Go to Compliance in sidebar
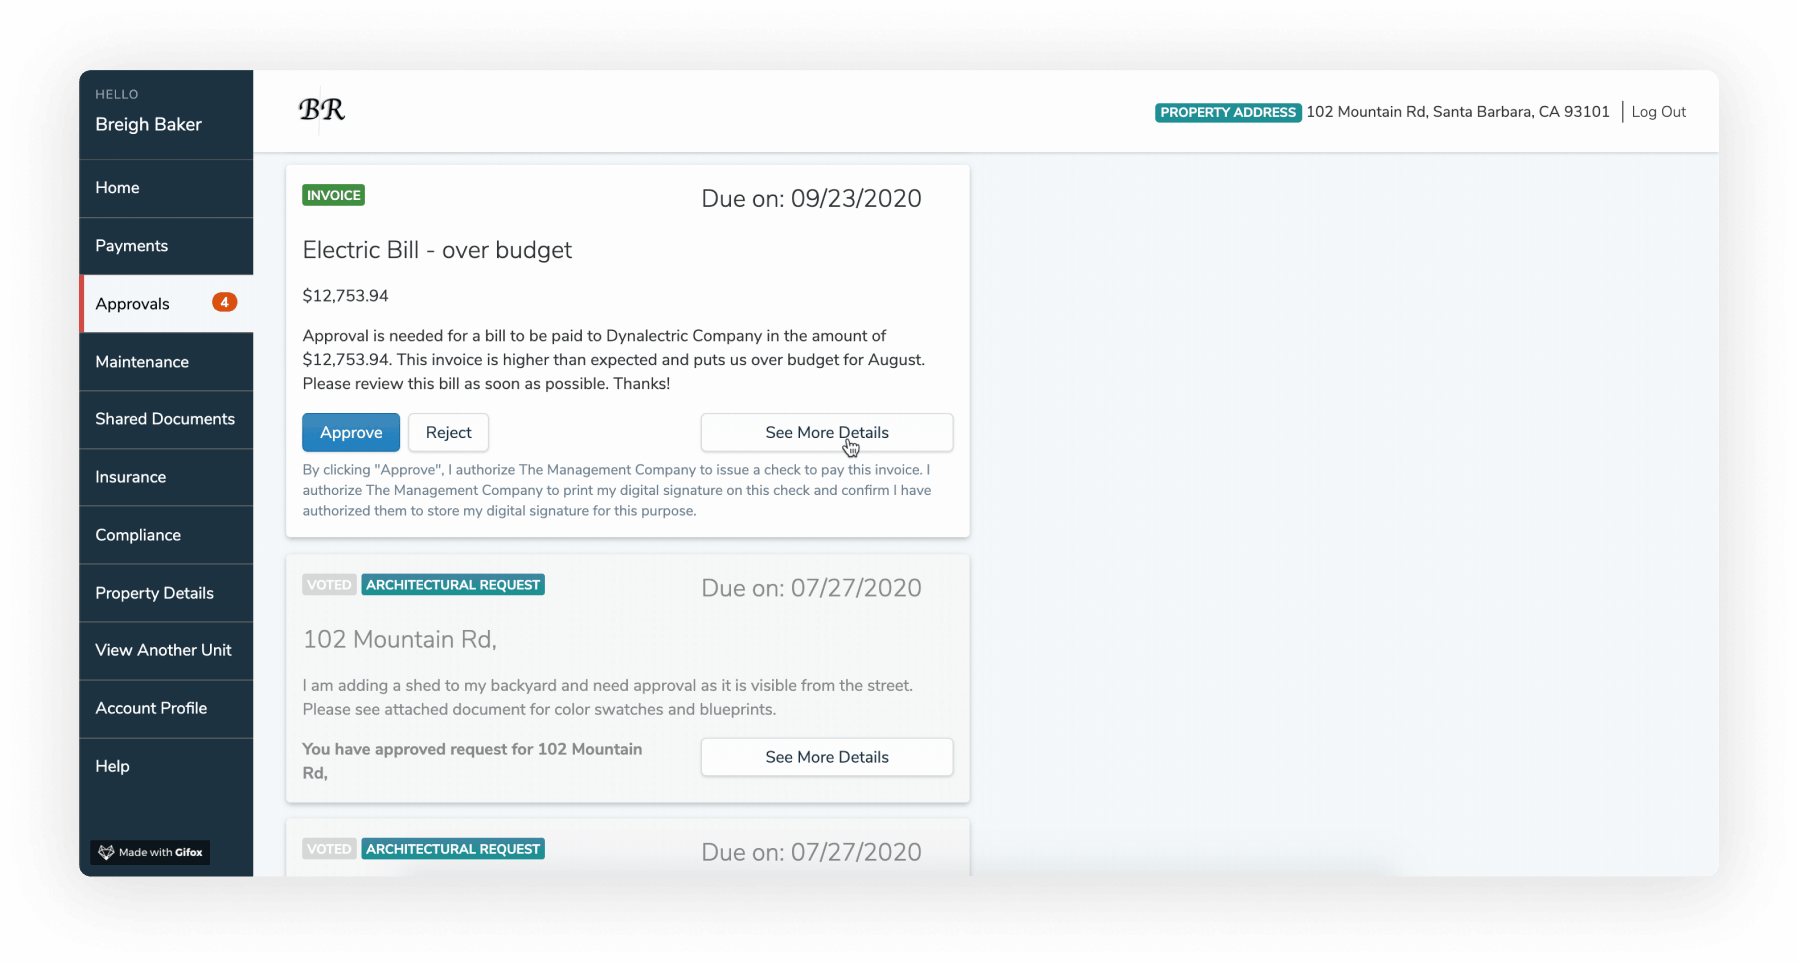 tap(138, 535)
